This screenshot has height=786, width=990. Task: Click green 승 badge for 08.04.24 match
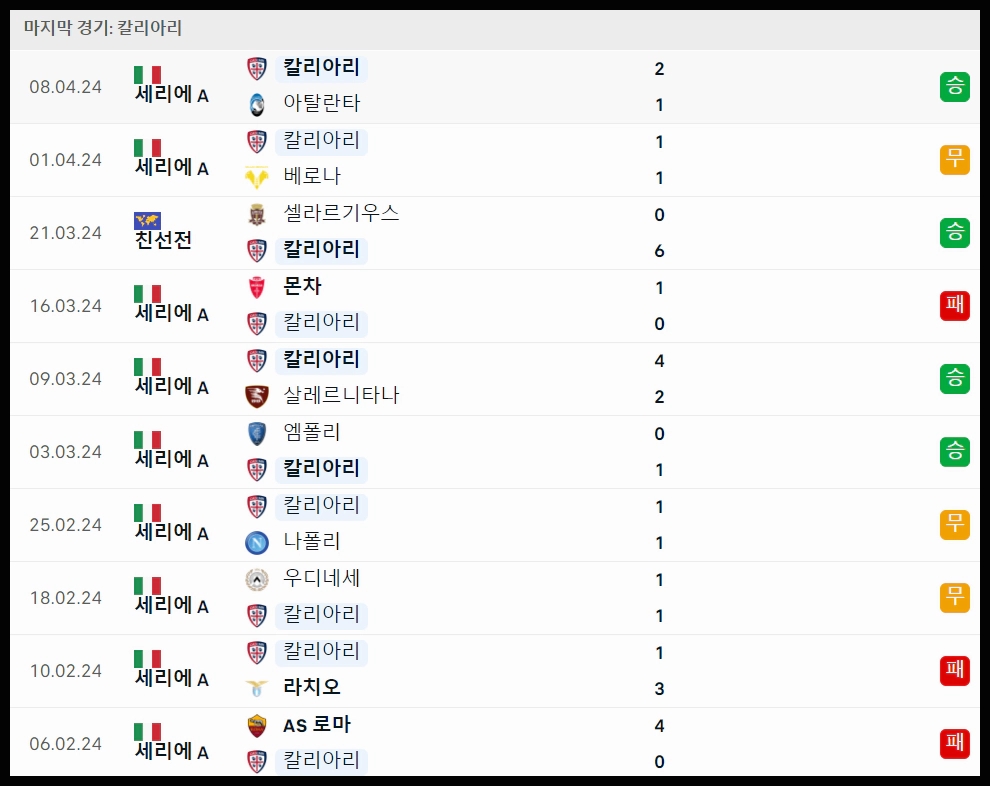[x=954, y=86]
